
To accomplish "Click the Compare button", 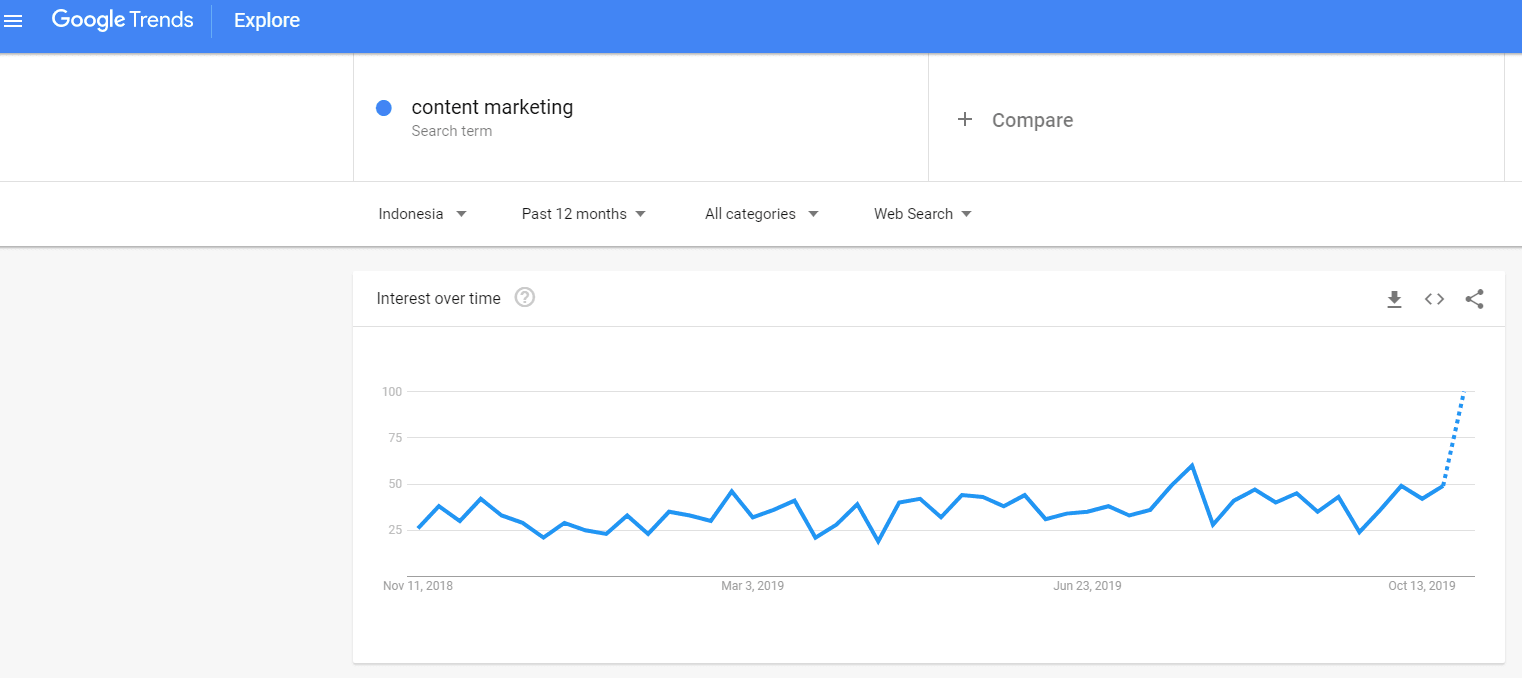I will [x=1032, y=120].
